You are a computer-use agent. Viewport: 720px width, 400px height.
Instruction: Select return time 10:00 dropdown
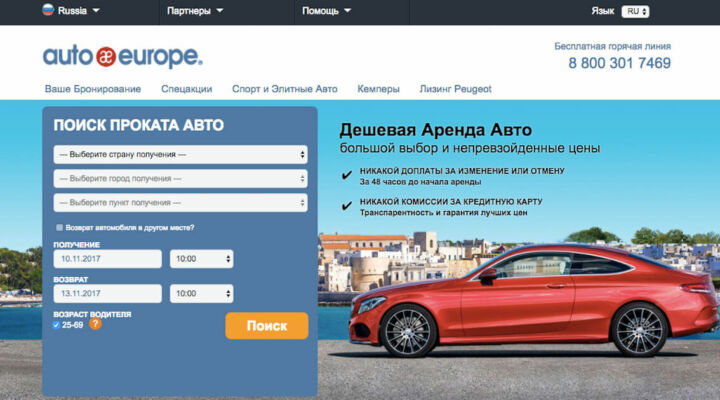(201, 294)
